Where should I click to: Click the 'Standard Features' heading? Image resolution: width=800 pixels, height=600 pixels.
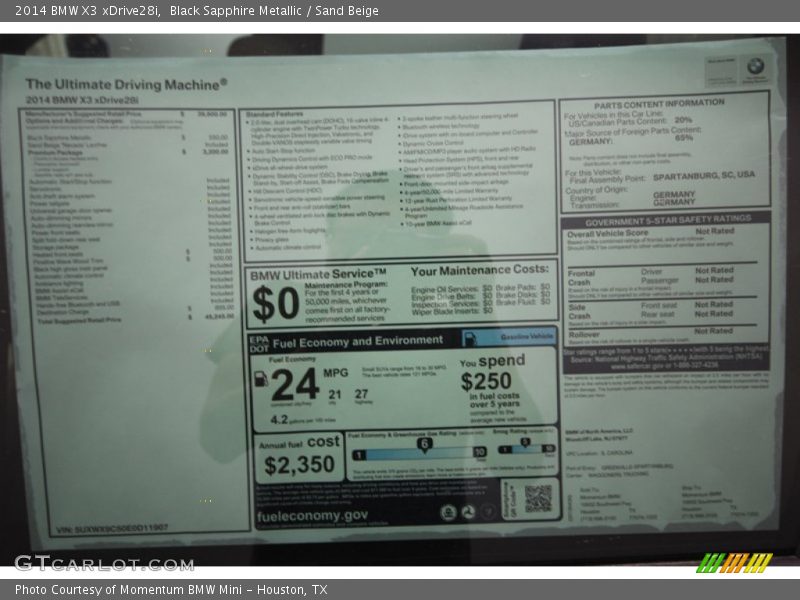pos(274,114)
